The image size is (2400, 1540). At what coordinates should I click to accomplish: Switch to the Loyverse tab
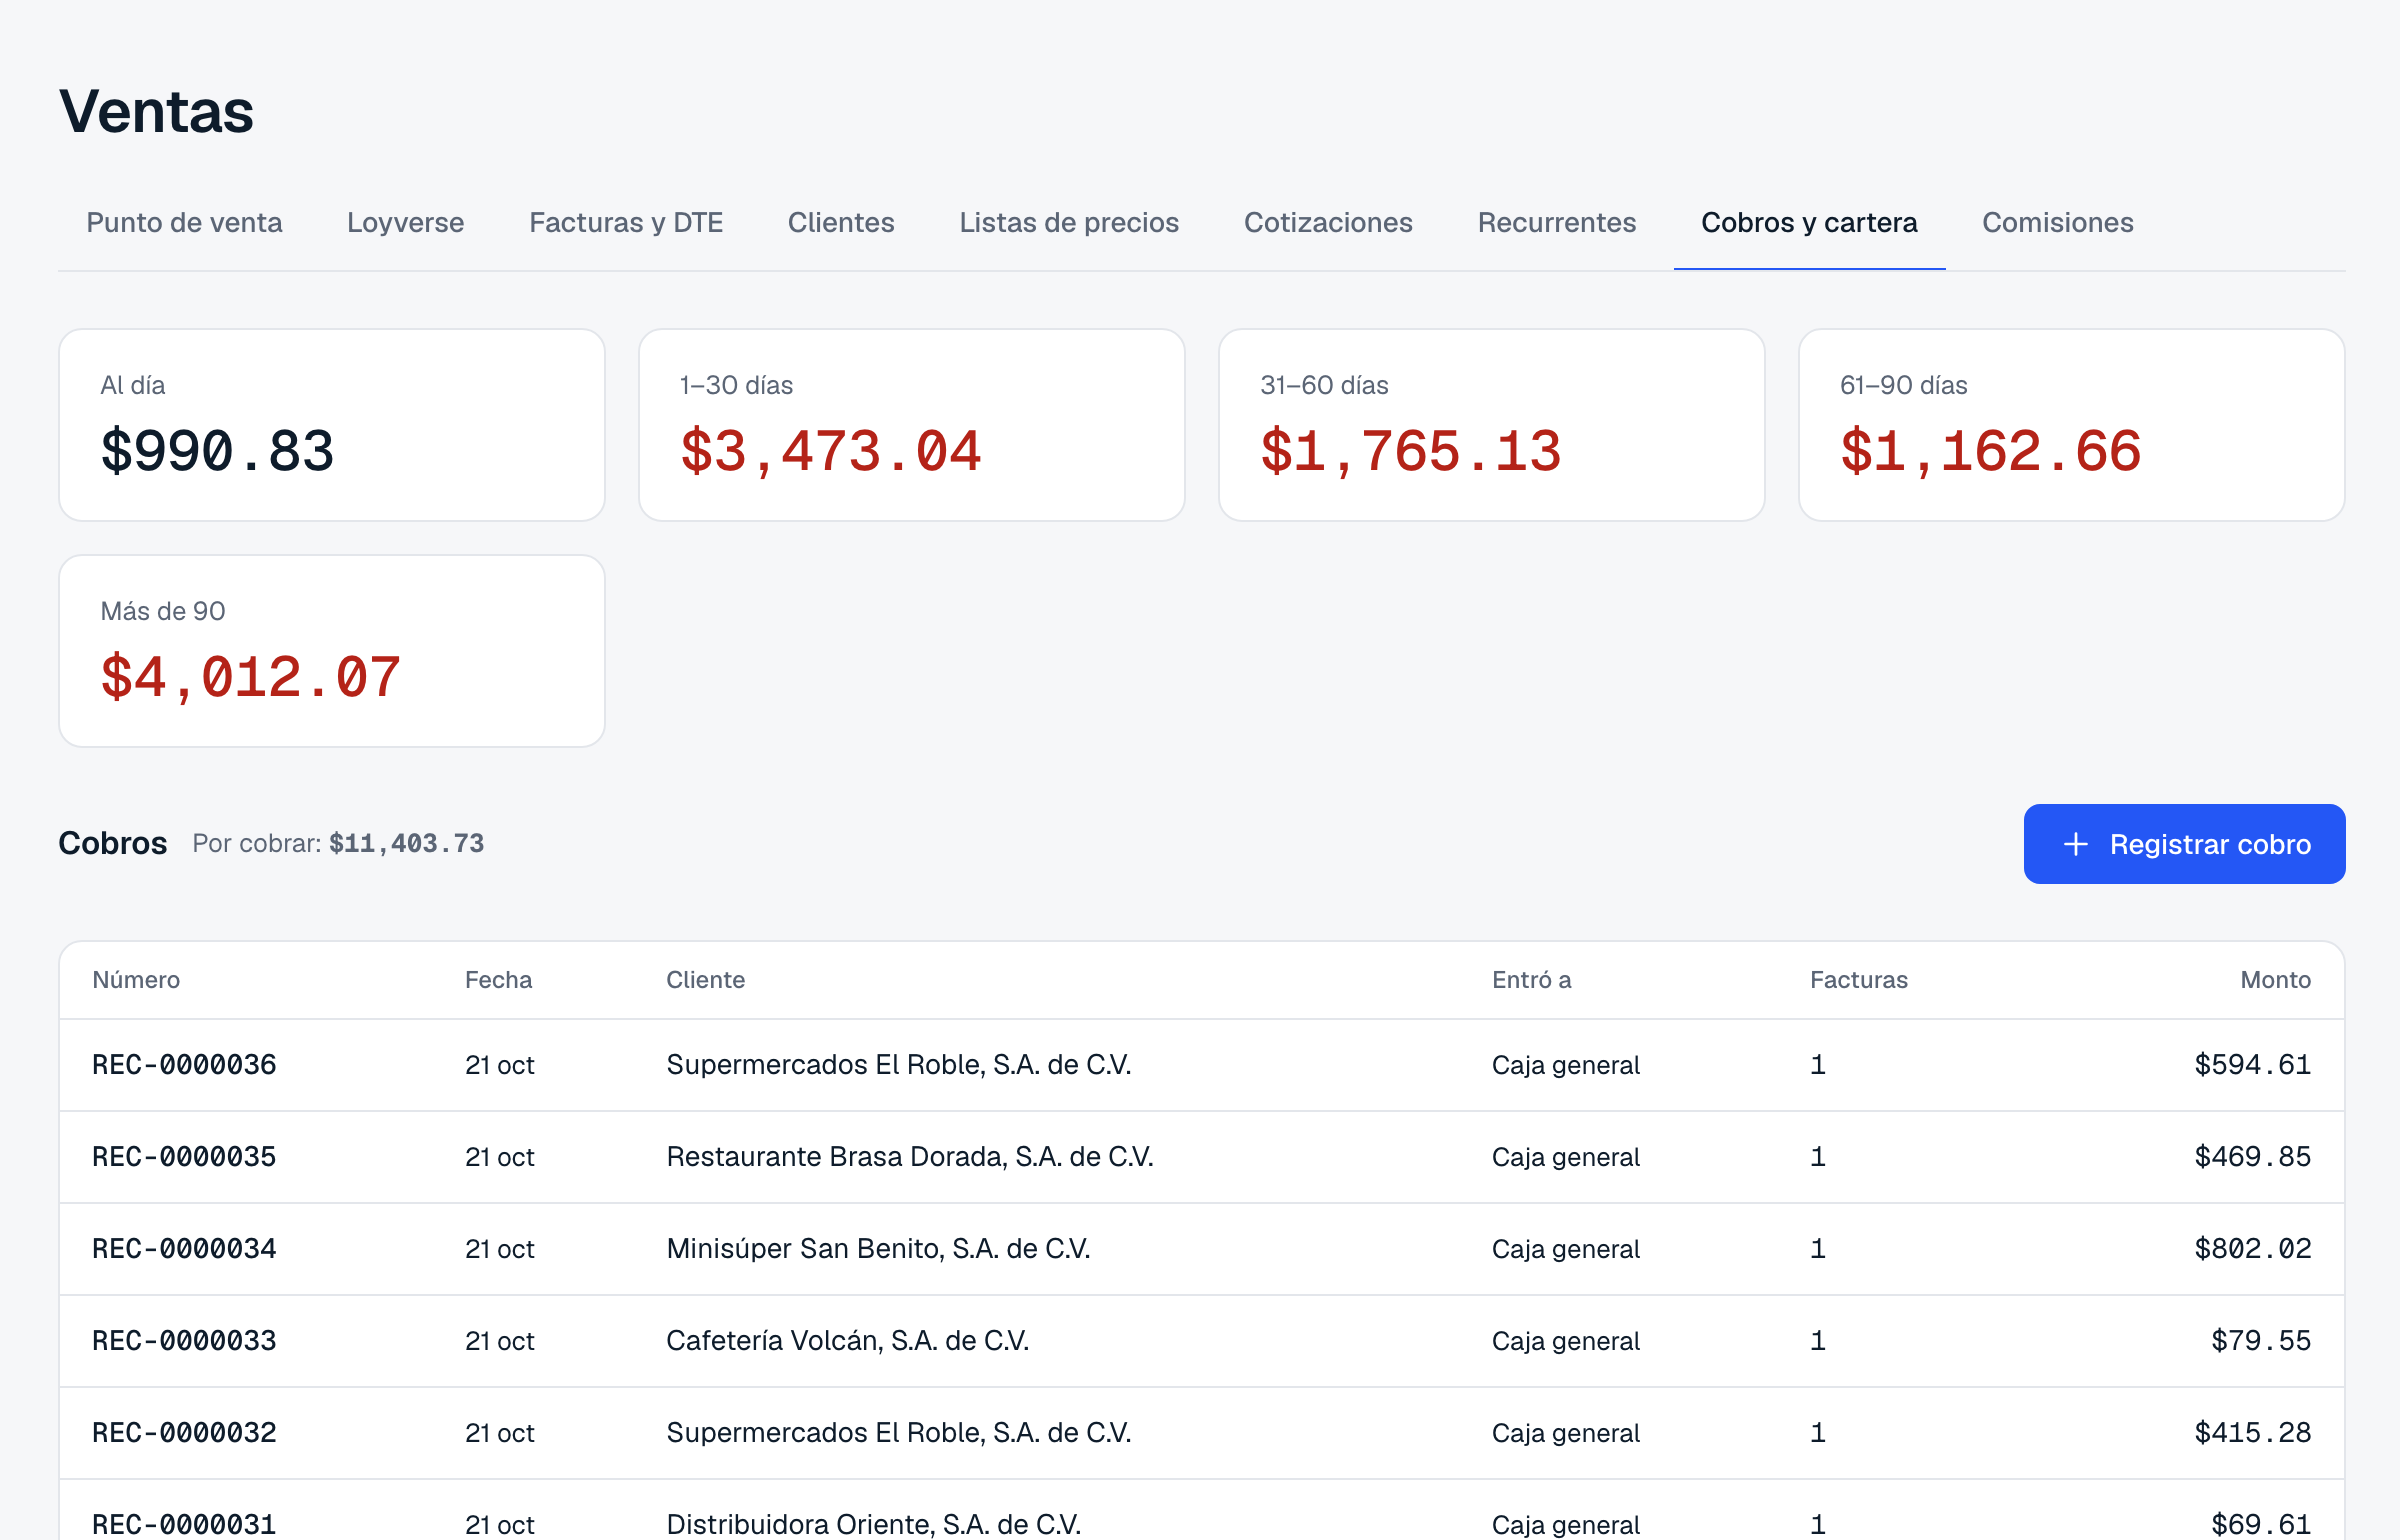pyautogui.click(x=405, y=222)
